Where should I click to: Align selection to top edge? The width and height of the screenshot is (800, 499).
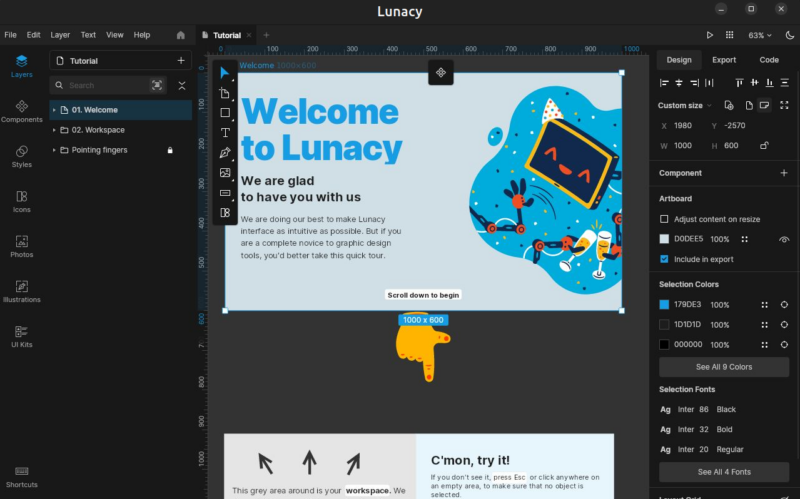click(x=739, y=83)
